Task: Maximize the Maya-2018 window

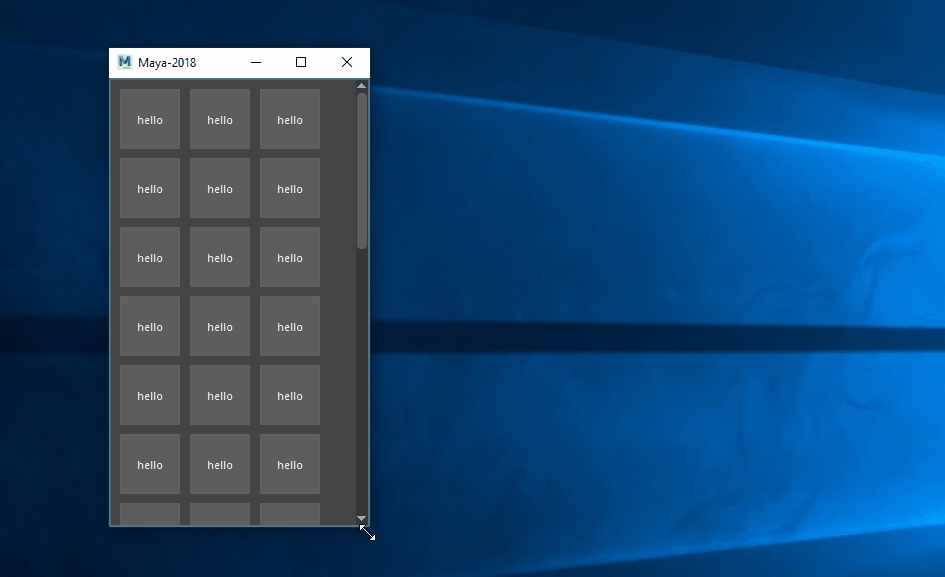Action: point(301,62)
